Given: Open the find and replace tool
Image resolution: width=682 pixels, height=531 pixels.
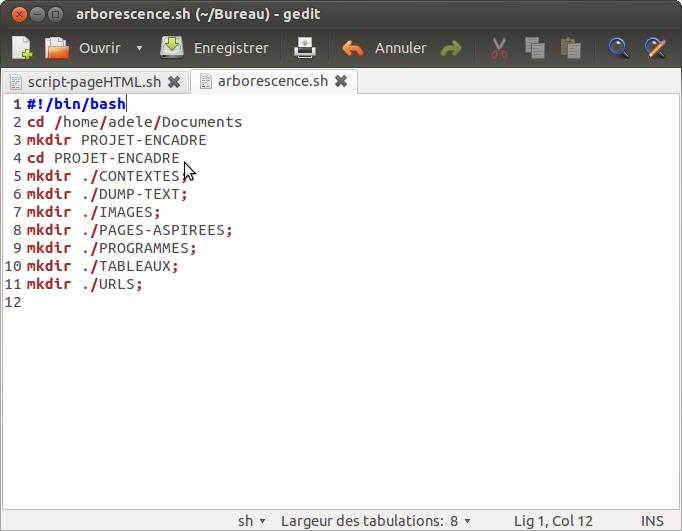Looking at the screenshot, I should click(x=655, y=48).
